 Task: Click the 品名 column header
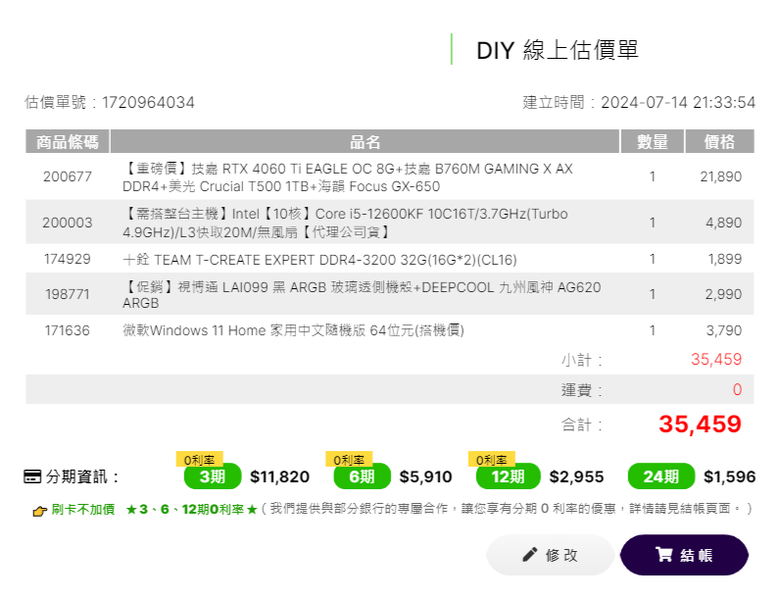(365, 141)
